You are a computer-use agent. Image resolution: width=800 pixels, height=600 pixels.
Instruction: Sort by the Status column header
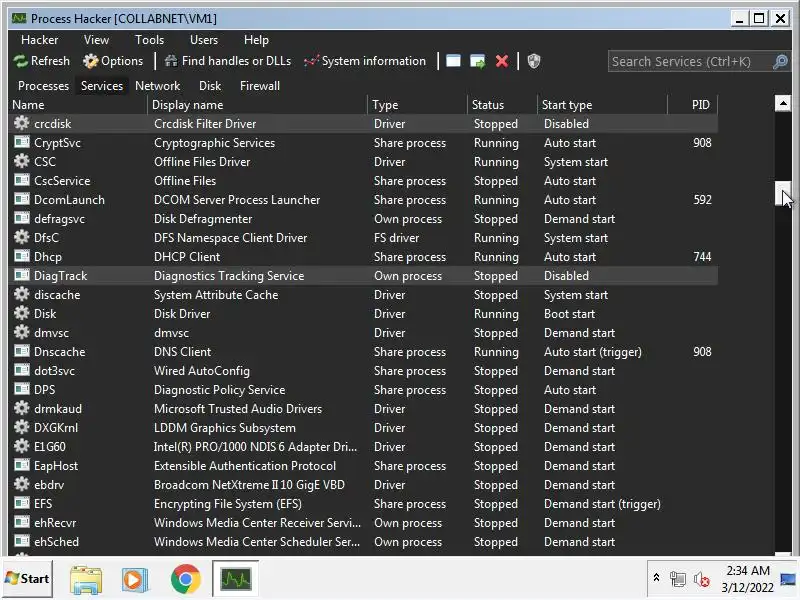click(x=503, y=105)
